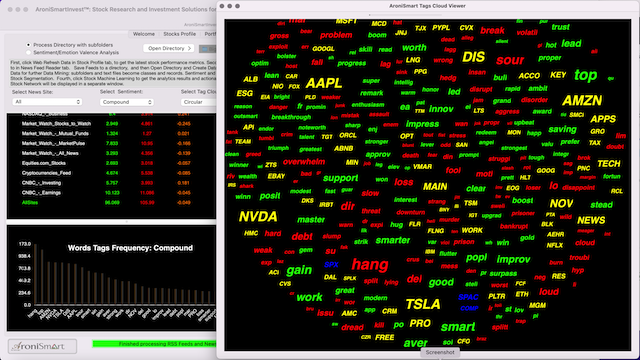Click the AAPL tag in the cloud
The width and height of the screenshot is (640, 360).
pos(324,83)
